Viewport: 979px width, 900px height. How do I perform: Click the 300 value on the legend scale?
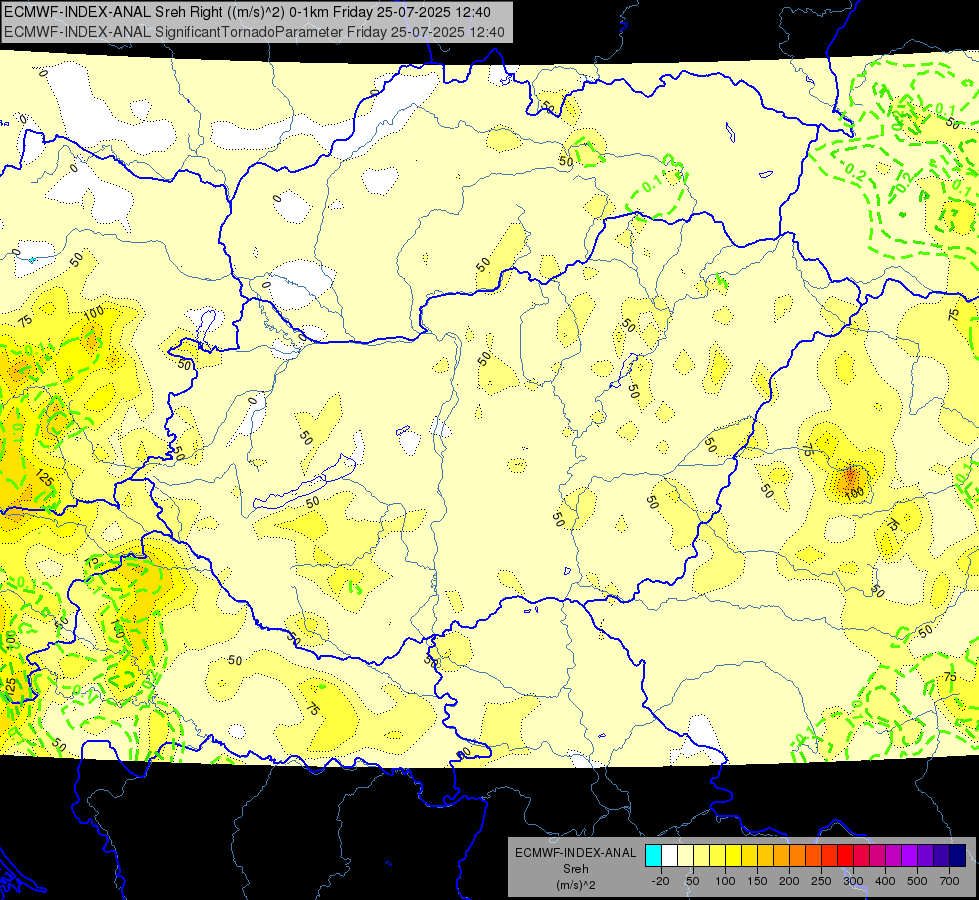point(853,881)
